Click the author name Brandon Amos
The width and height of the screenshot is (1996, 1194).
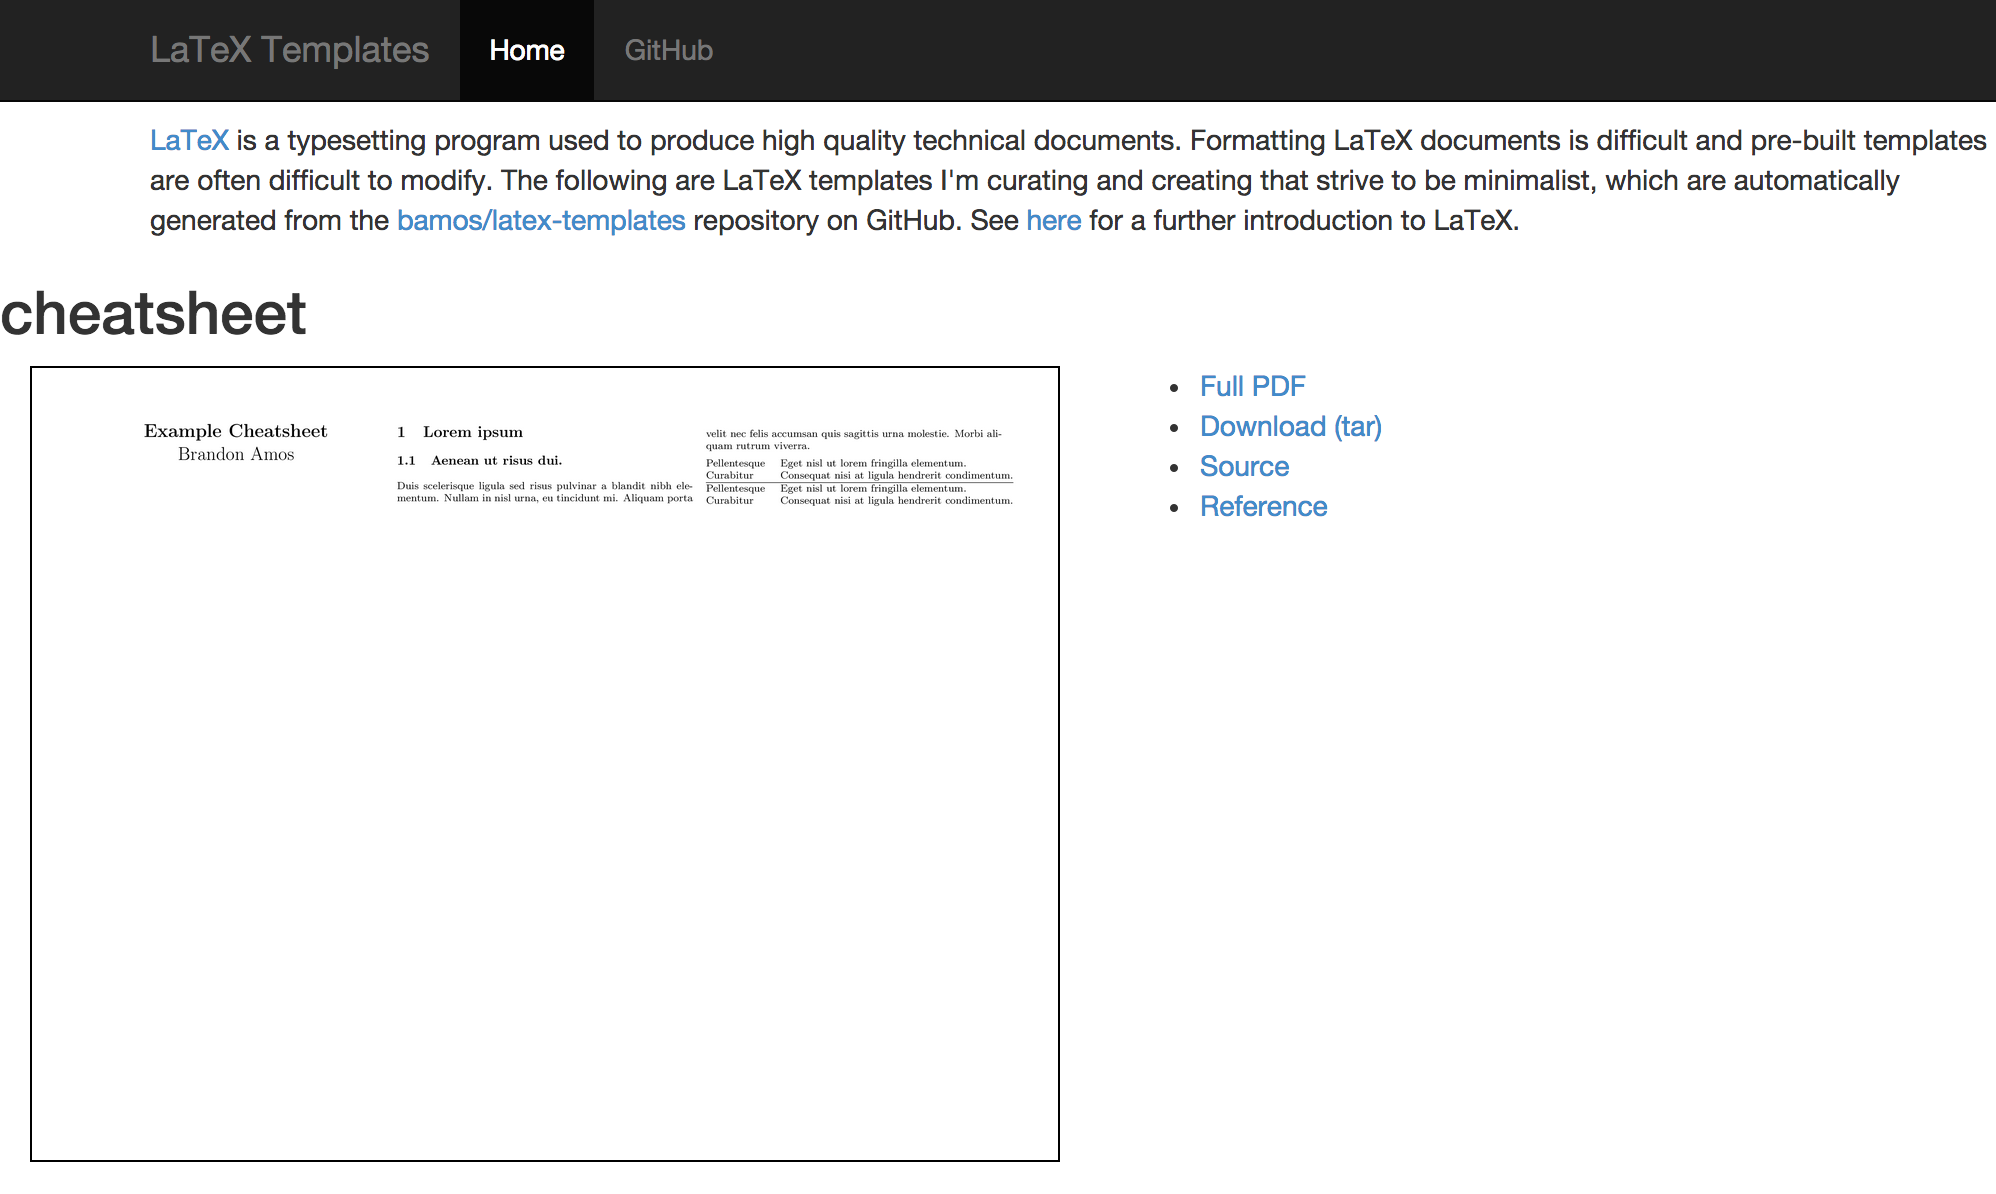point(236,453)
